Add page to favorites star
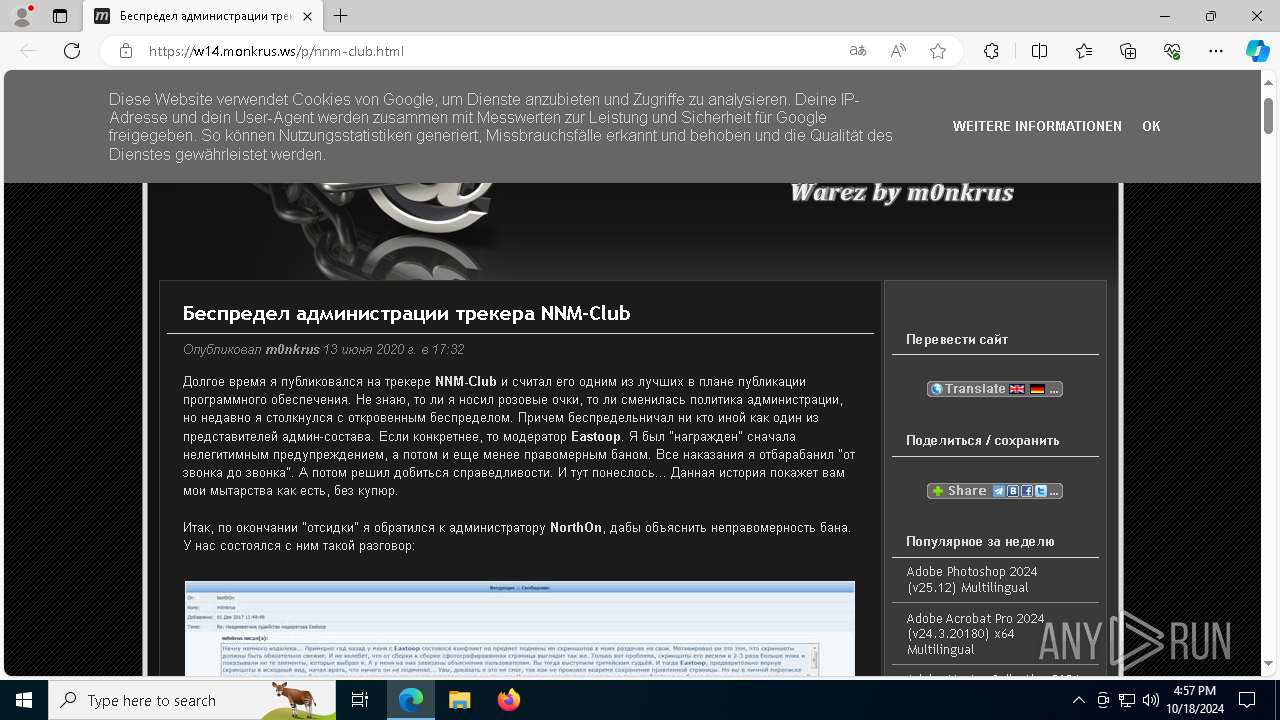1280x720 pixels. click(938, 51)
